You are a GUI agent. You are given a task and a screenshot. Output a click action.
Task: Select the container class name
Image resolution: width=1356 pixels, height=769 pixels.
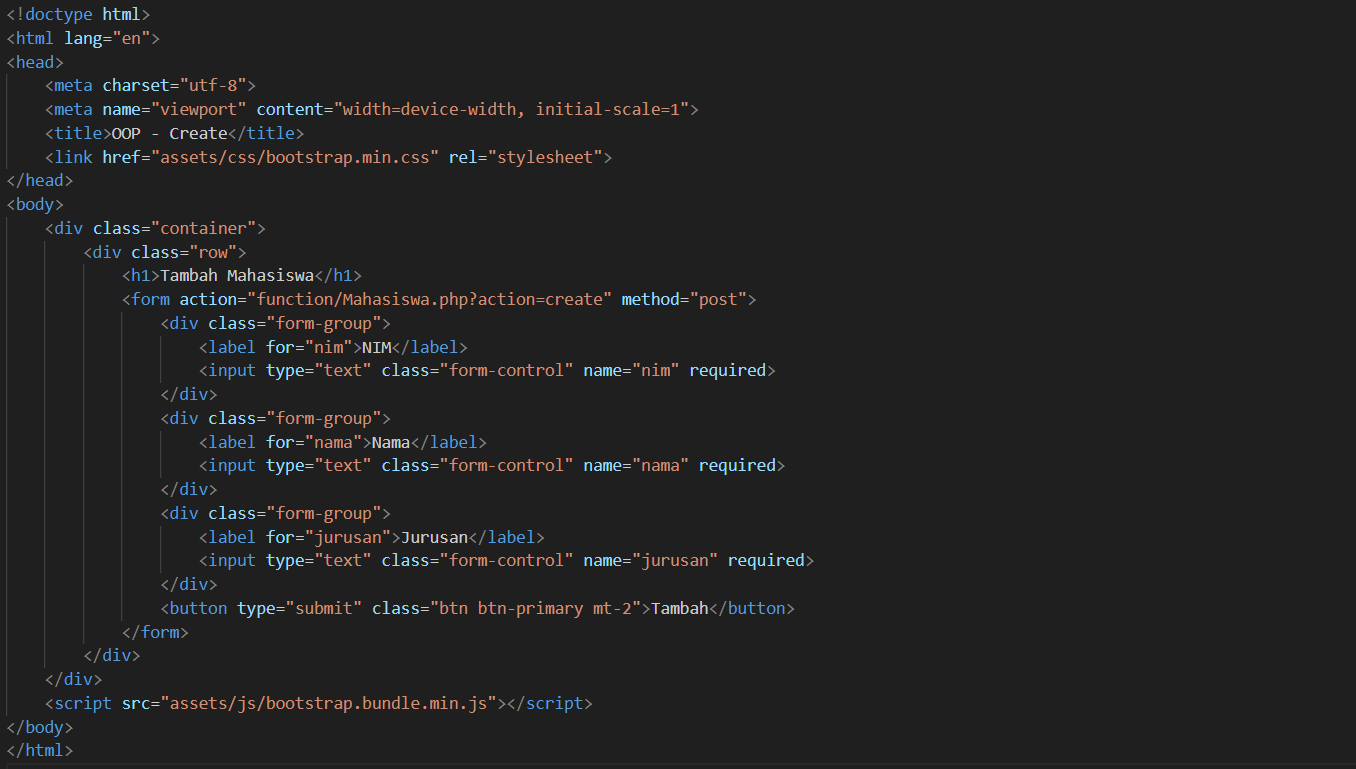204,228
